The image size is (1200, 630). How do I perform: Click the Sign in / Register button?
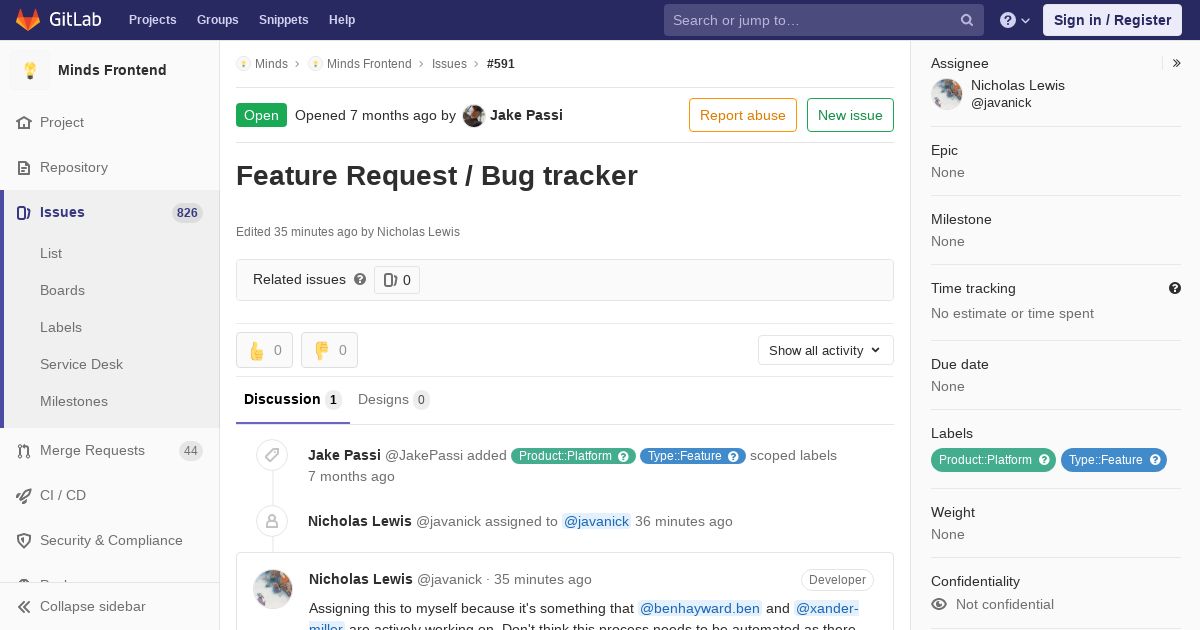[1112, 20]
